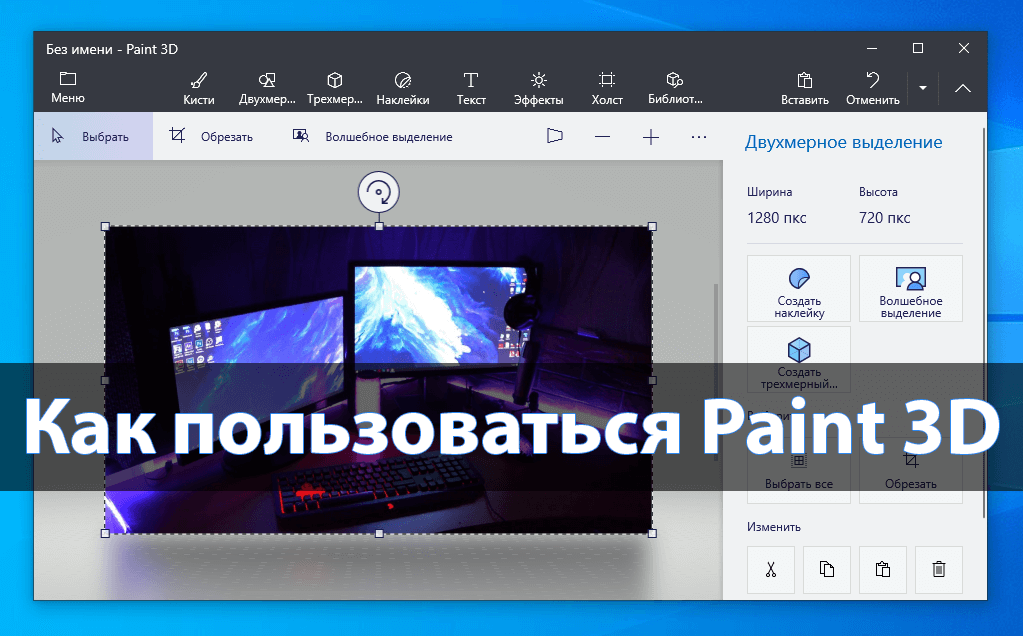Click the Создать наклейку button
The width and height of the screenshot is (1023, 636).
(x=798, y=289)
